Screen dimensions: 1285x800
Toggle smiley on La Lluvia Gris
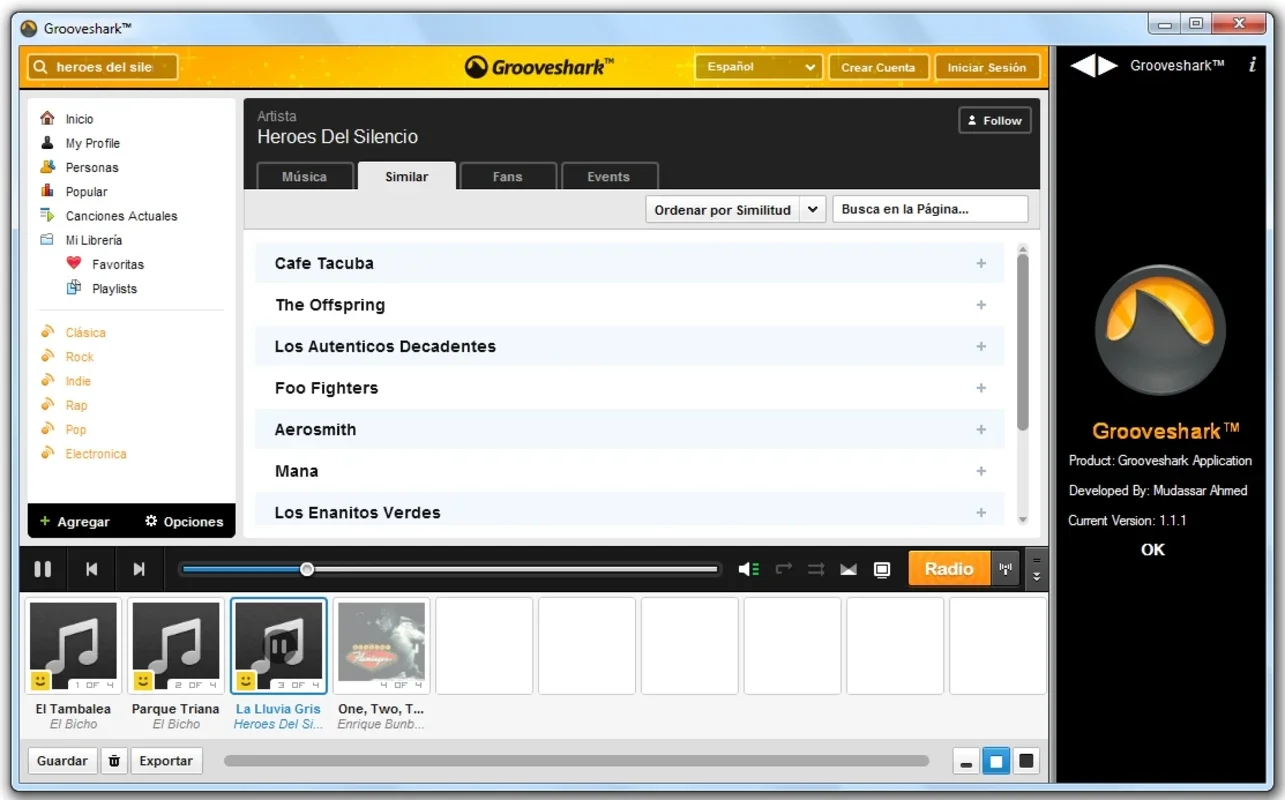[x=246, y=681]
